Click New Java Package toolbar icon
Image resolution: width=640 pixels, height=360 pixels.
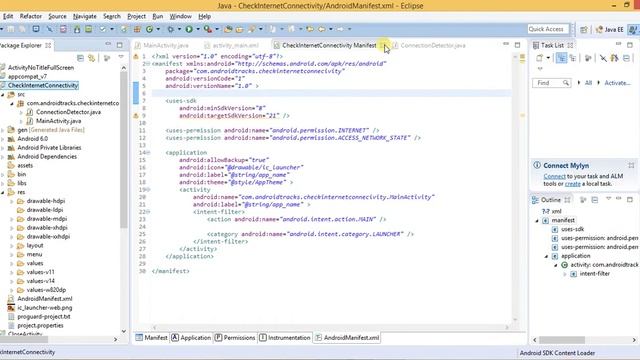coord(137,29)
